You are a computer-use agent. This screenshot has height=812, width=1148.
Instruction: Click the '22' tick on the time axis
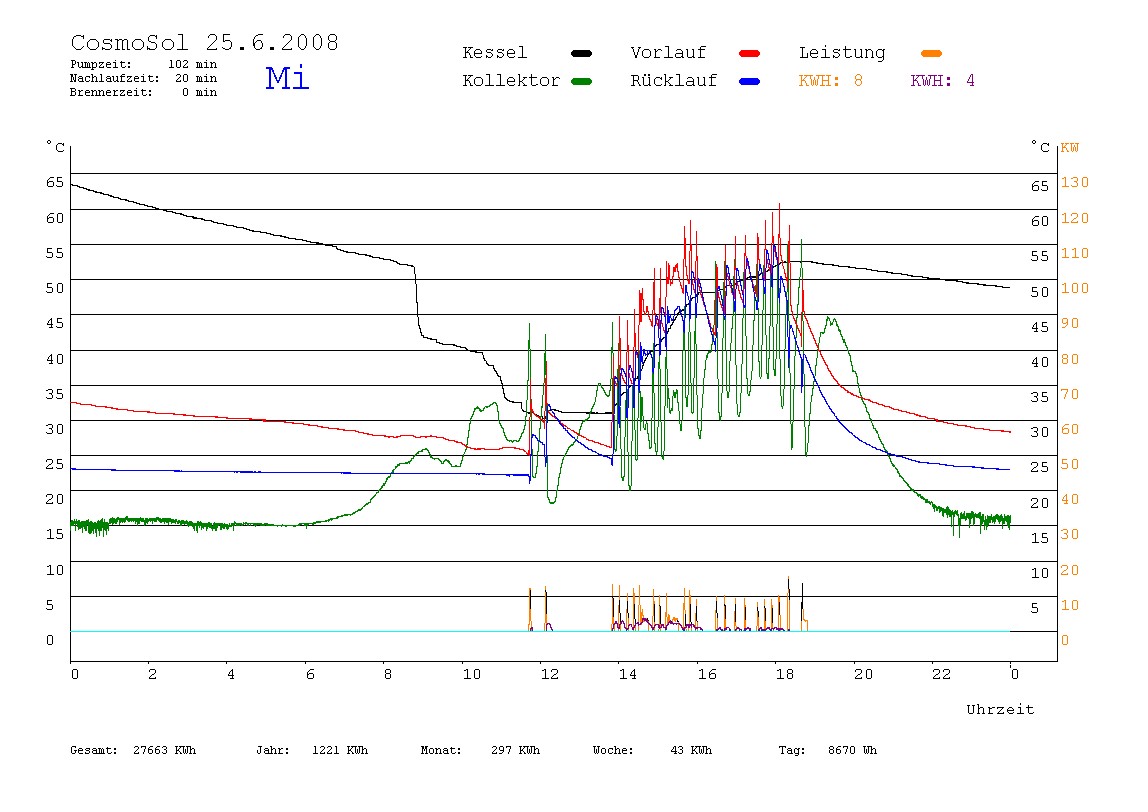pyautogui.click(x=942, y=674)
